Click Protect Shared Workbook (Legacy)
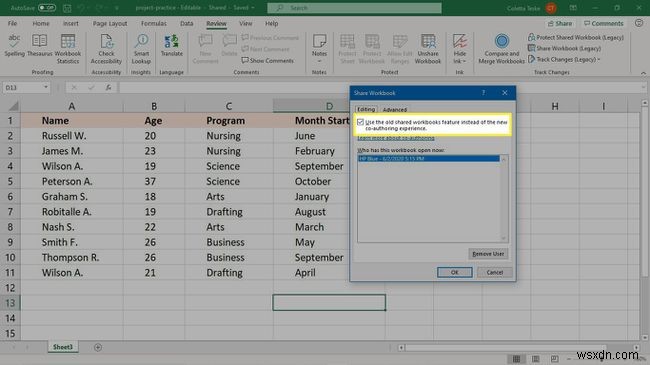This screenshot has width=650, height=365. 576,37
